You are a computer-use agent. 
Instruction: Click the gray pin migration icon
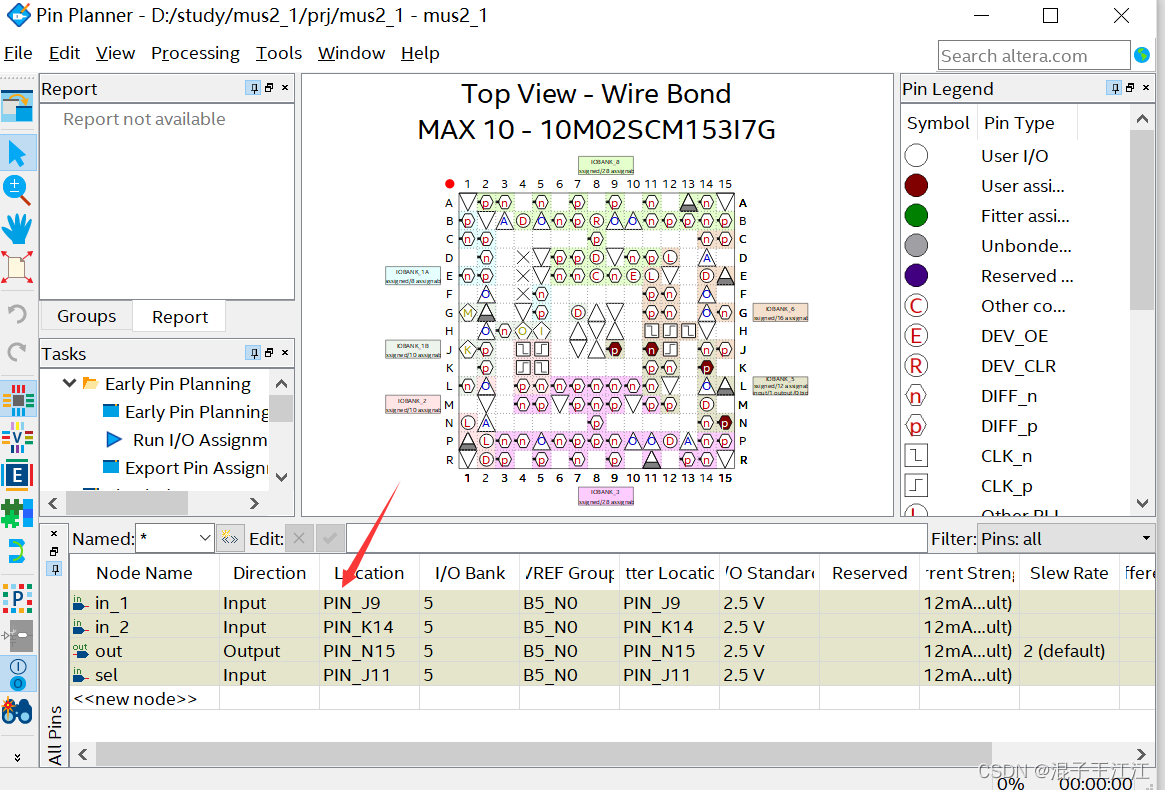tap(18, 636)
